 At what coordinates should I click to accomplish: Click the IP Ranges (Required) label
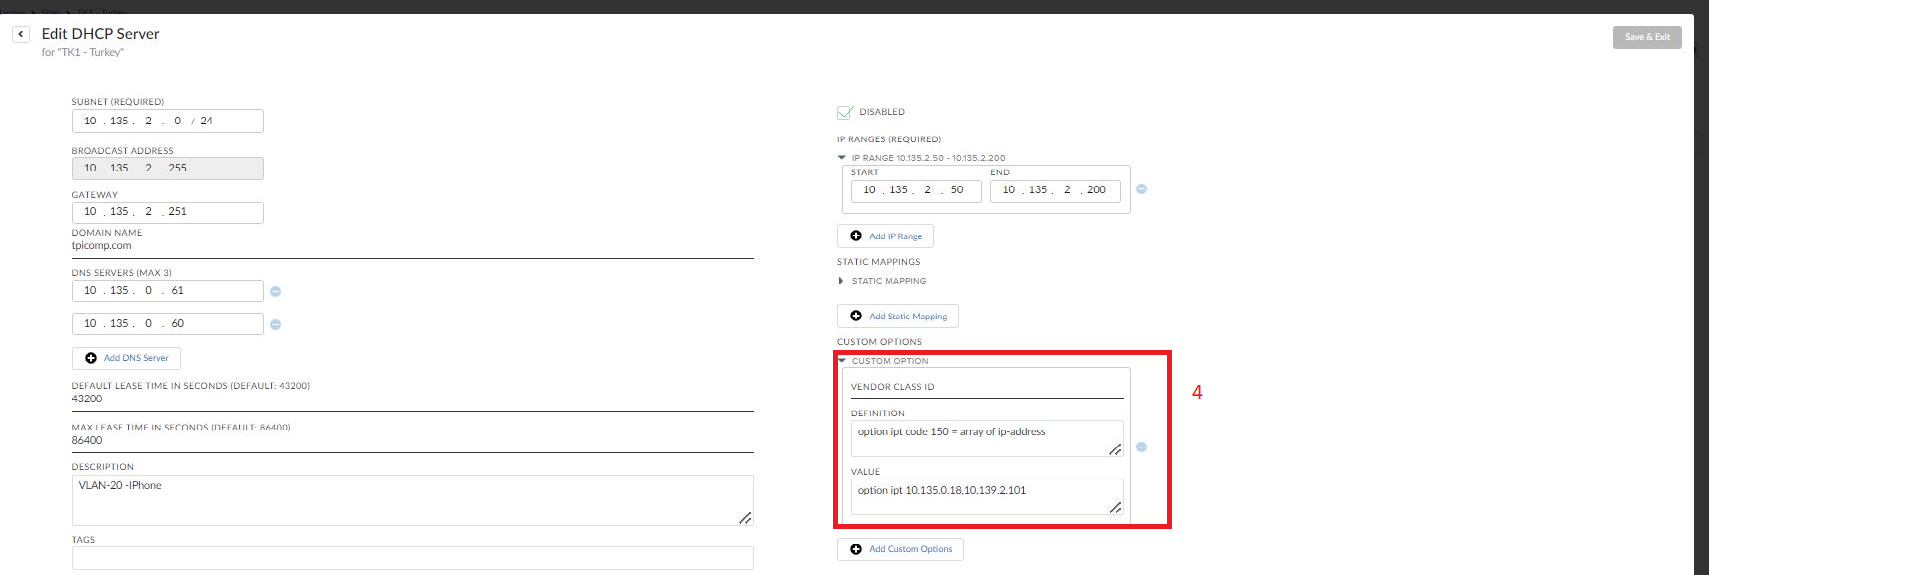pos(889,139)
